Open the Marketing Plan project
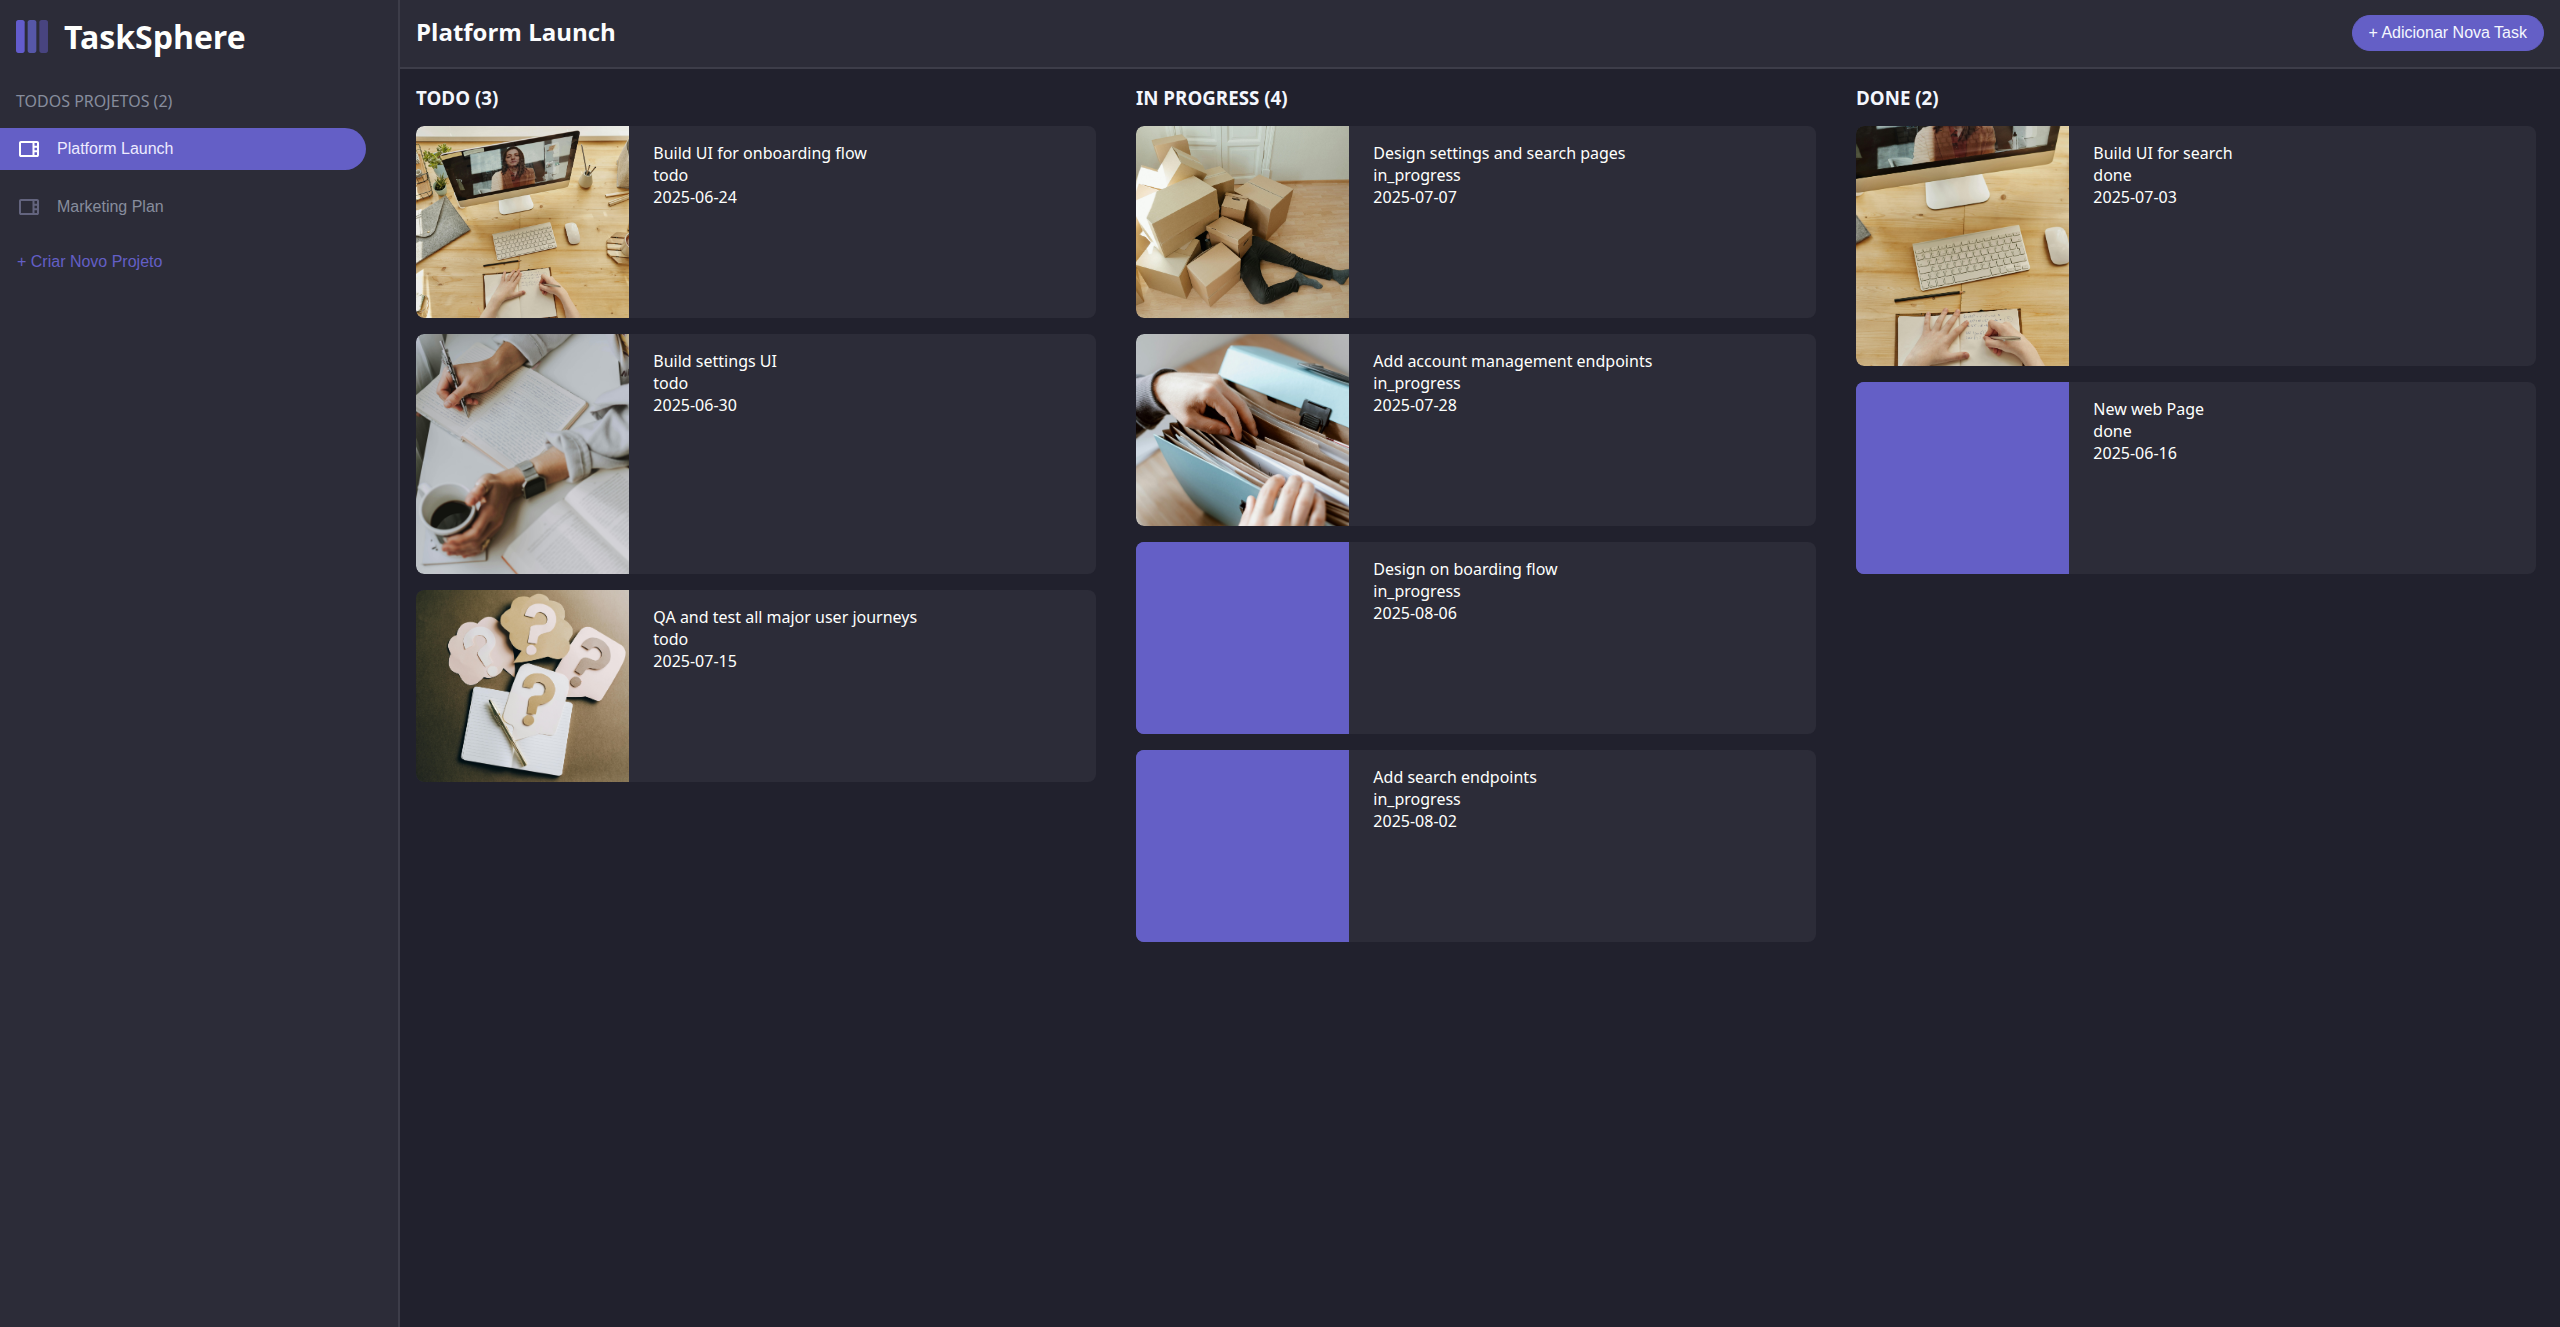The image size is (2560, 1327). click(x=110, y=207)
